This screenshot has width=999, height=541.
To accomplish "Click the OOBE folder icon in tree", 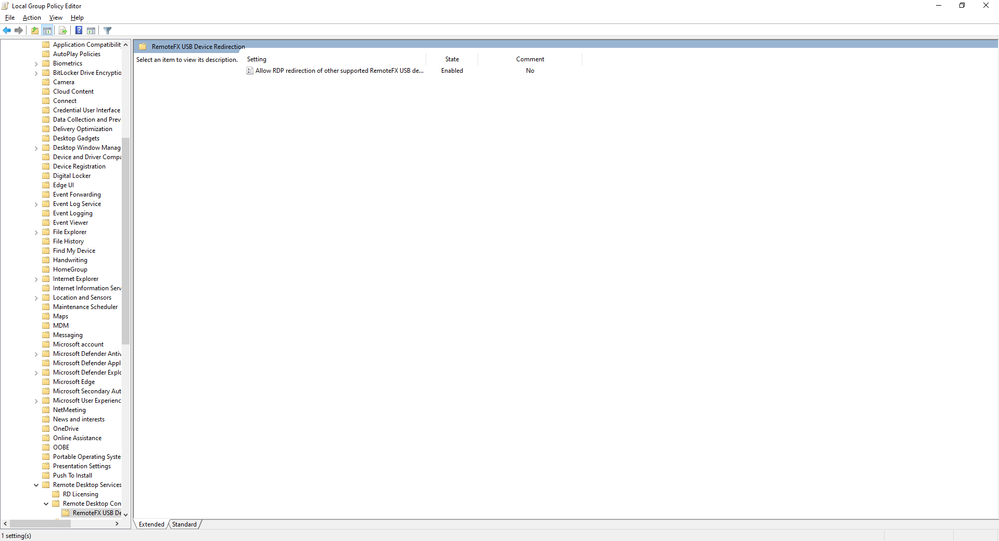I will (x=46, y=447).
